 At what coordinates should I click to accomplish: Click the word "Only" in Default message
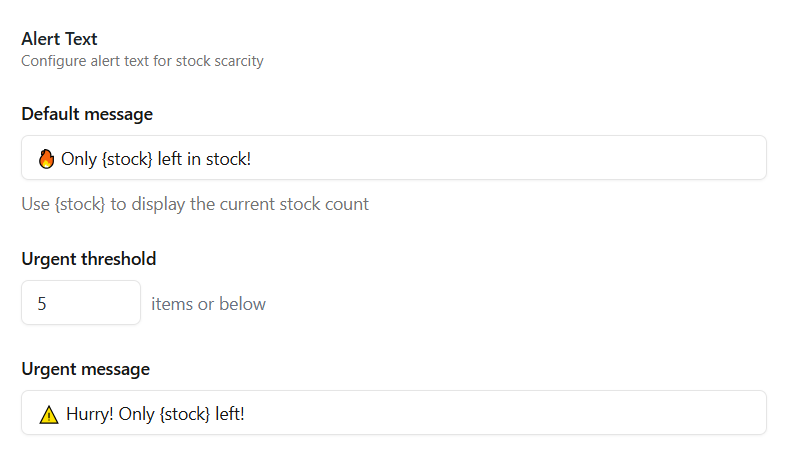80,158
